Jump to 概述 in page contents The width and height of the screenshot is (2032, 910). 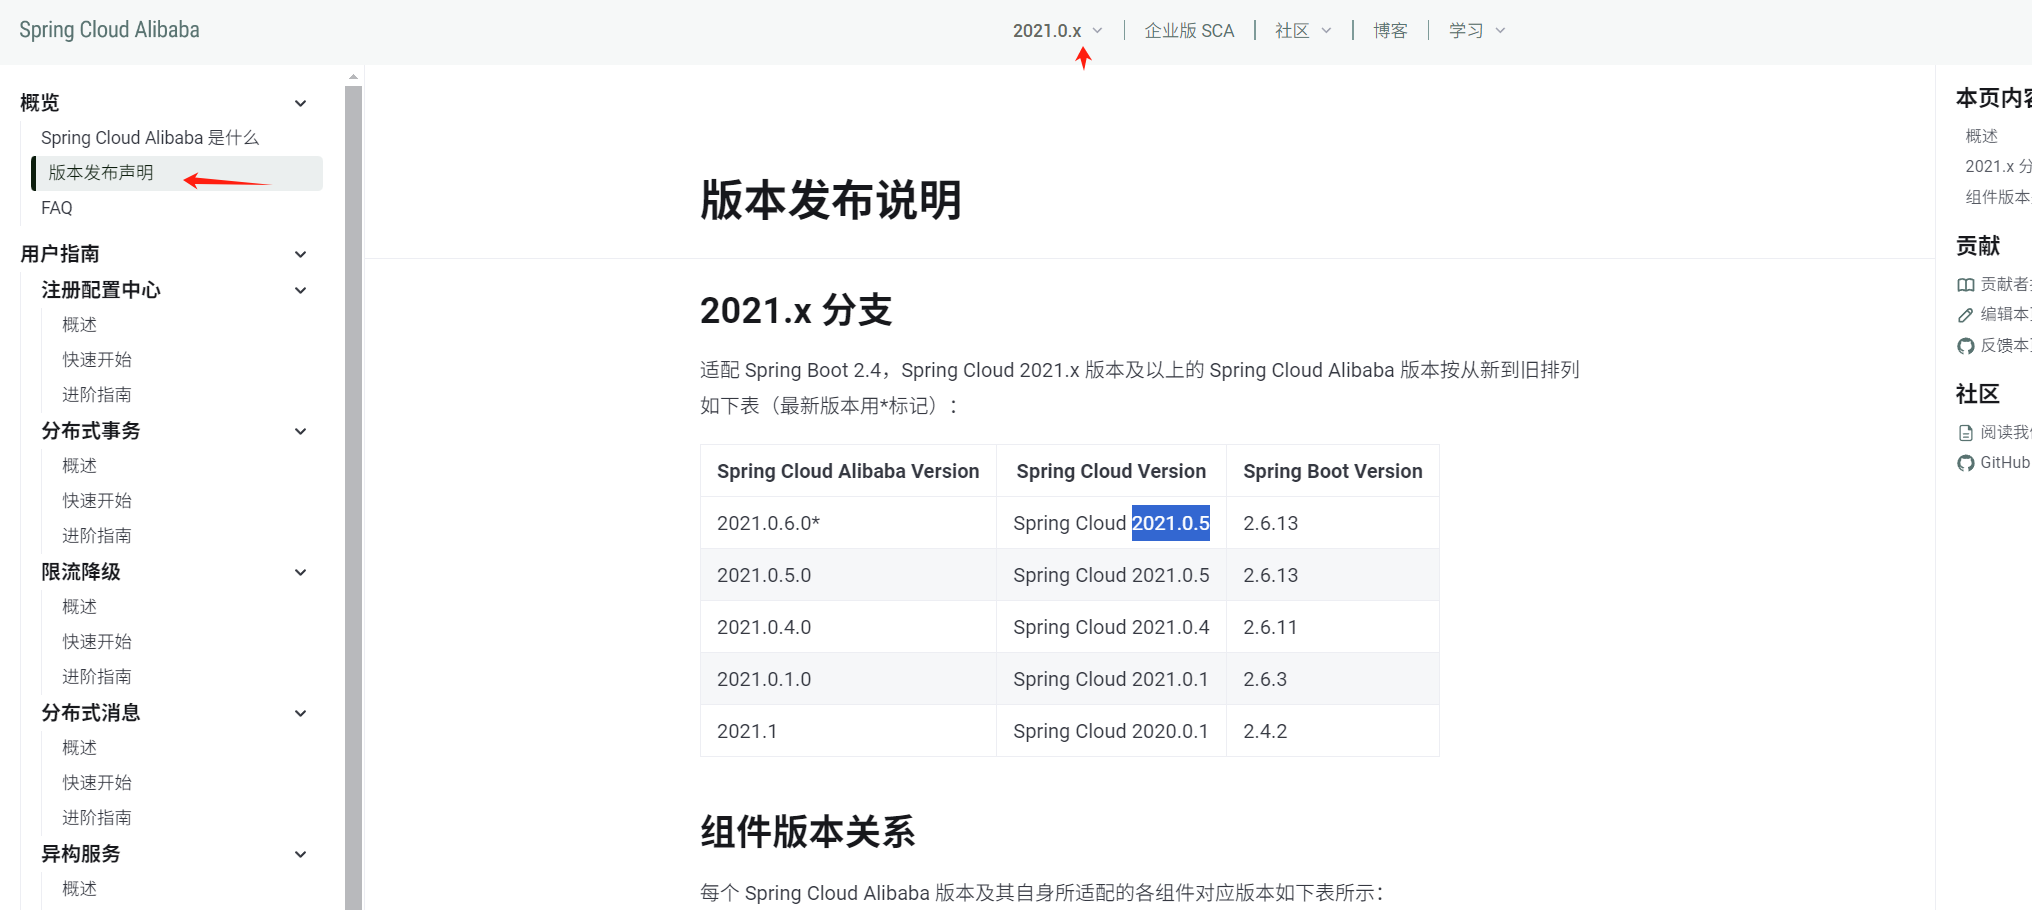(x=1981, y=136)
